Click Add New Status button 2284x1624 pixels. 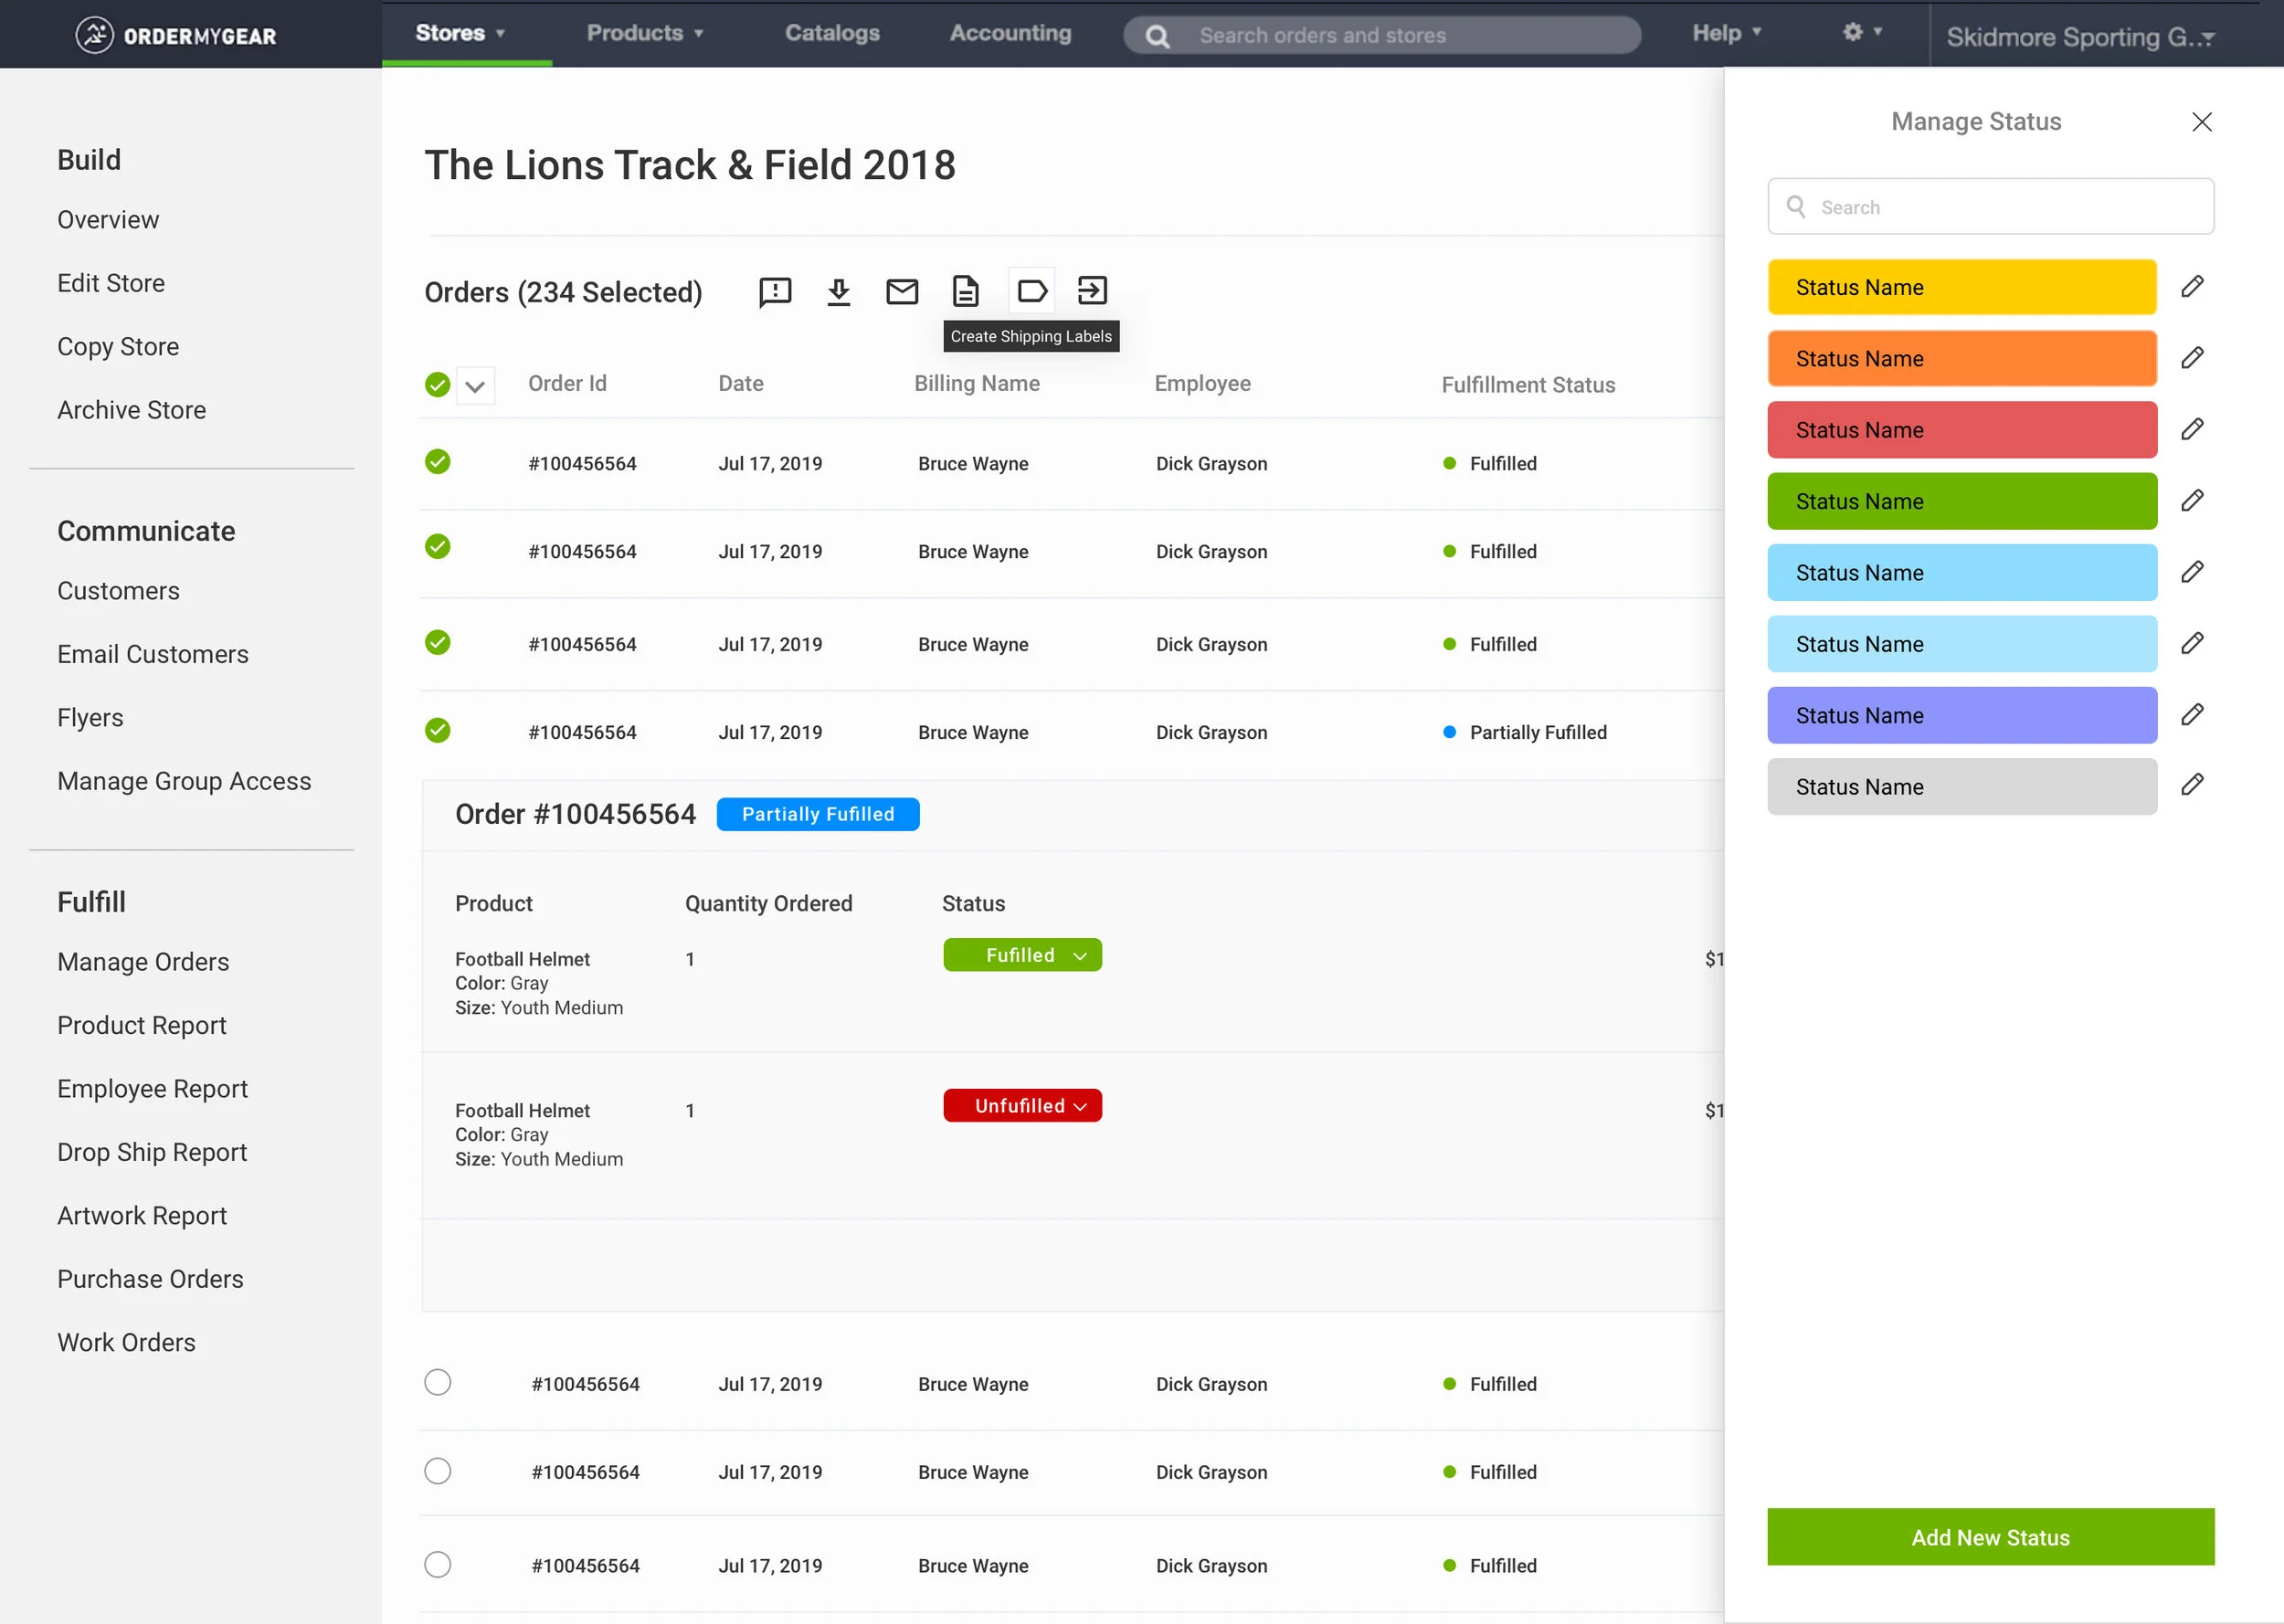(1989, 1537)
